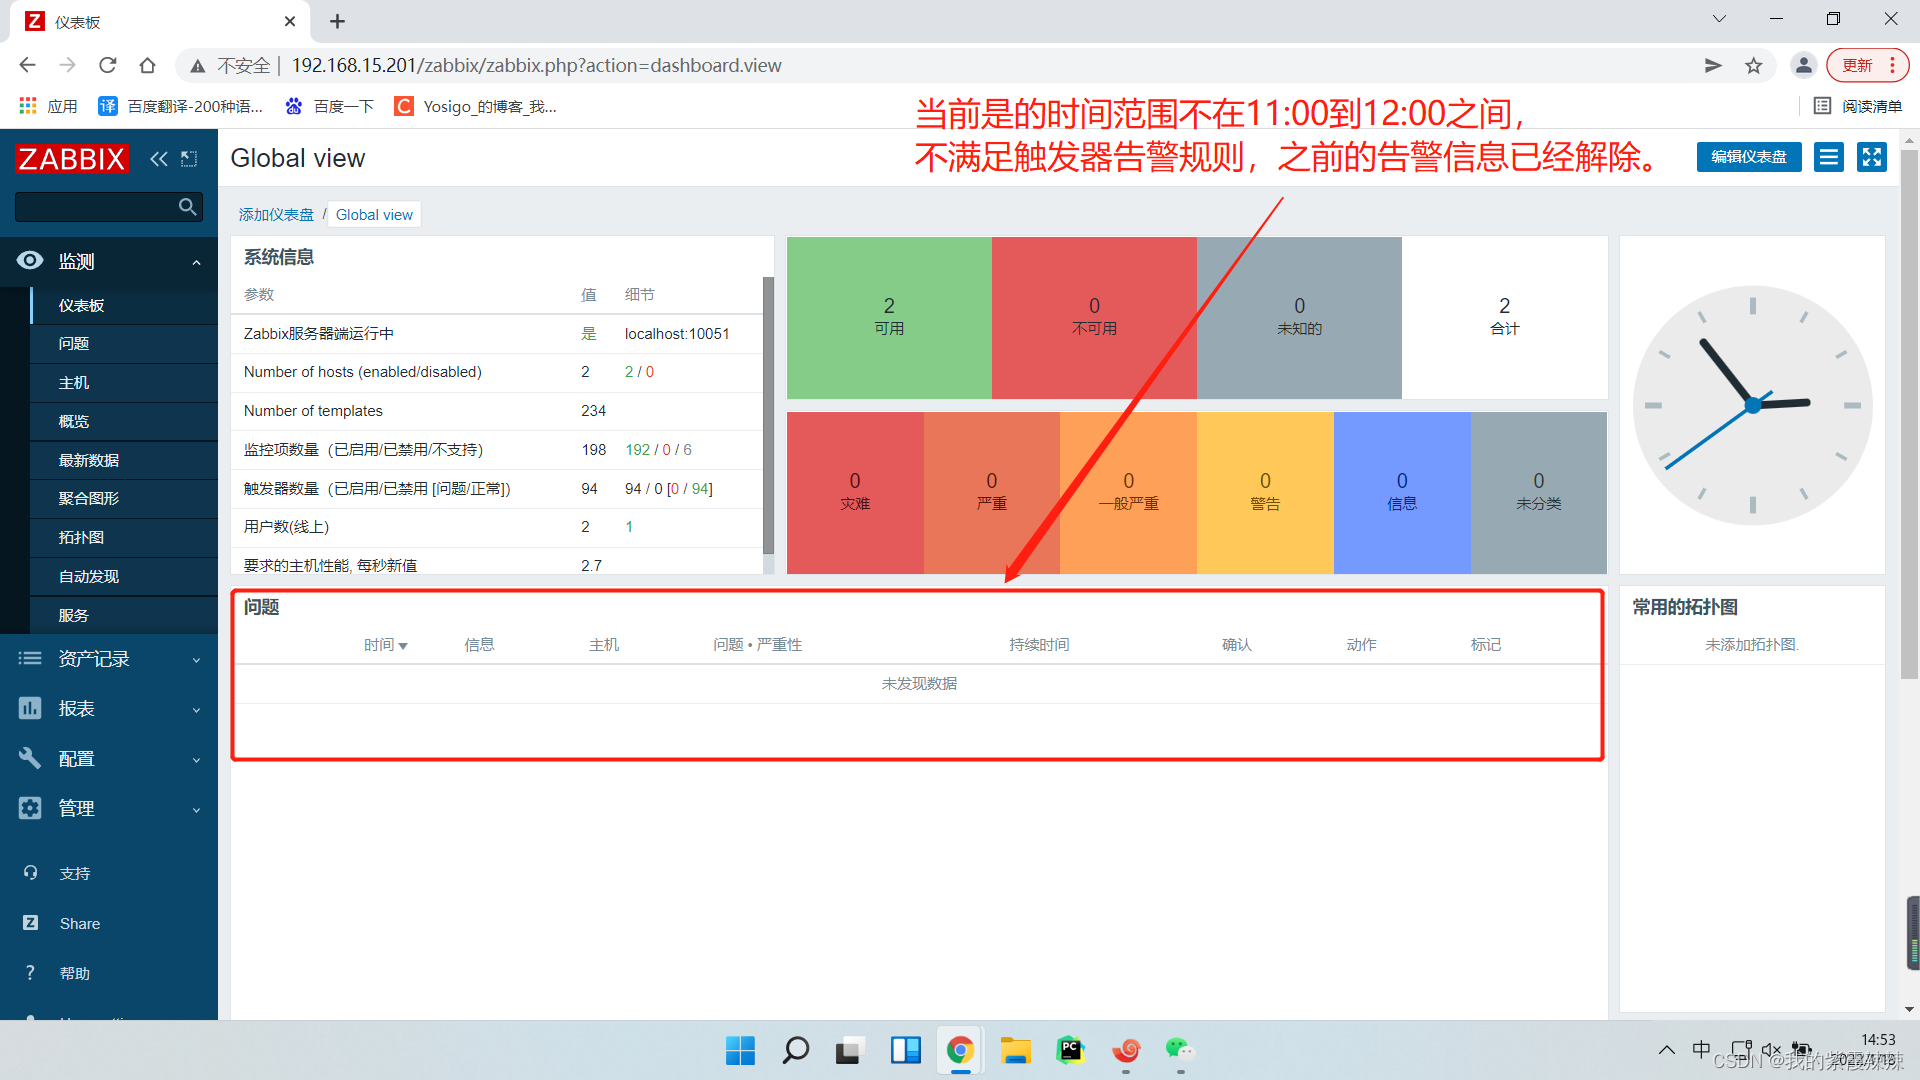The image size is (1920, 1080).
Task: Click the Global view breadcrumb link
Action: point(374,215)
